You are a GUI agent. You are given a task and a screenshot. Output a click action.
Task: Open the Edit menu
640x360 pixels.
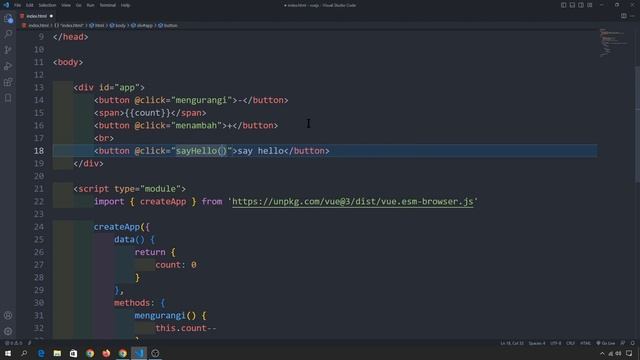point(30,5)
